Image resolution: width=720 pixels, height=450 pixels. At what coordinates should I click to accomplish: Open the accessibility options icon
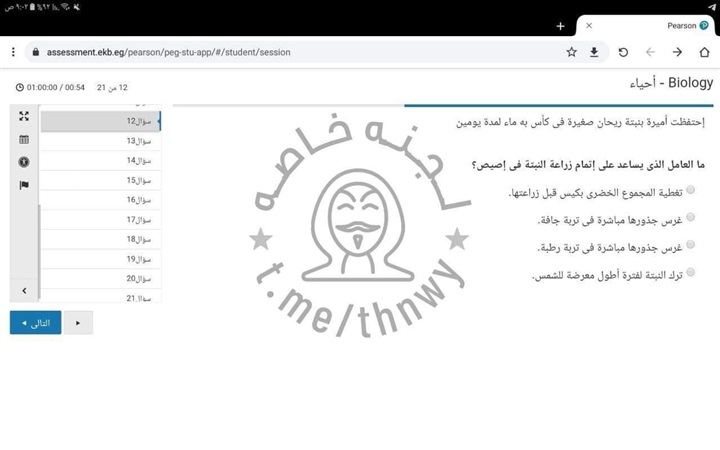pos(24,162)
